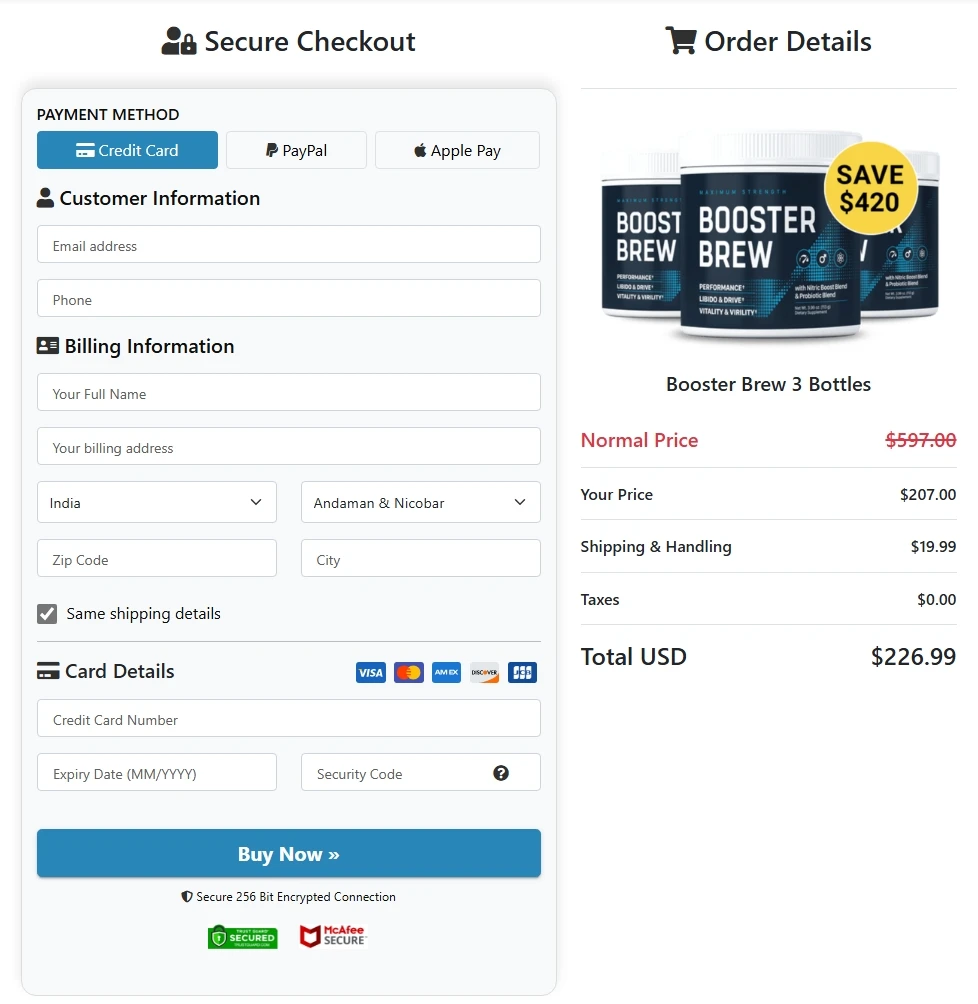Click the Discover card icon
The height and width of the screenshot is (1004, 978).
coord(484,672)
